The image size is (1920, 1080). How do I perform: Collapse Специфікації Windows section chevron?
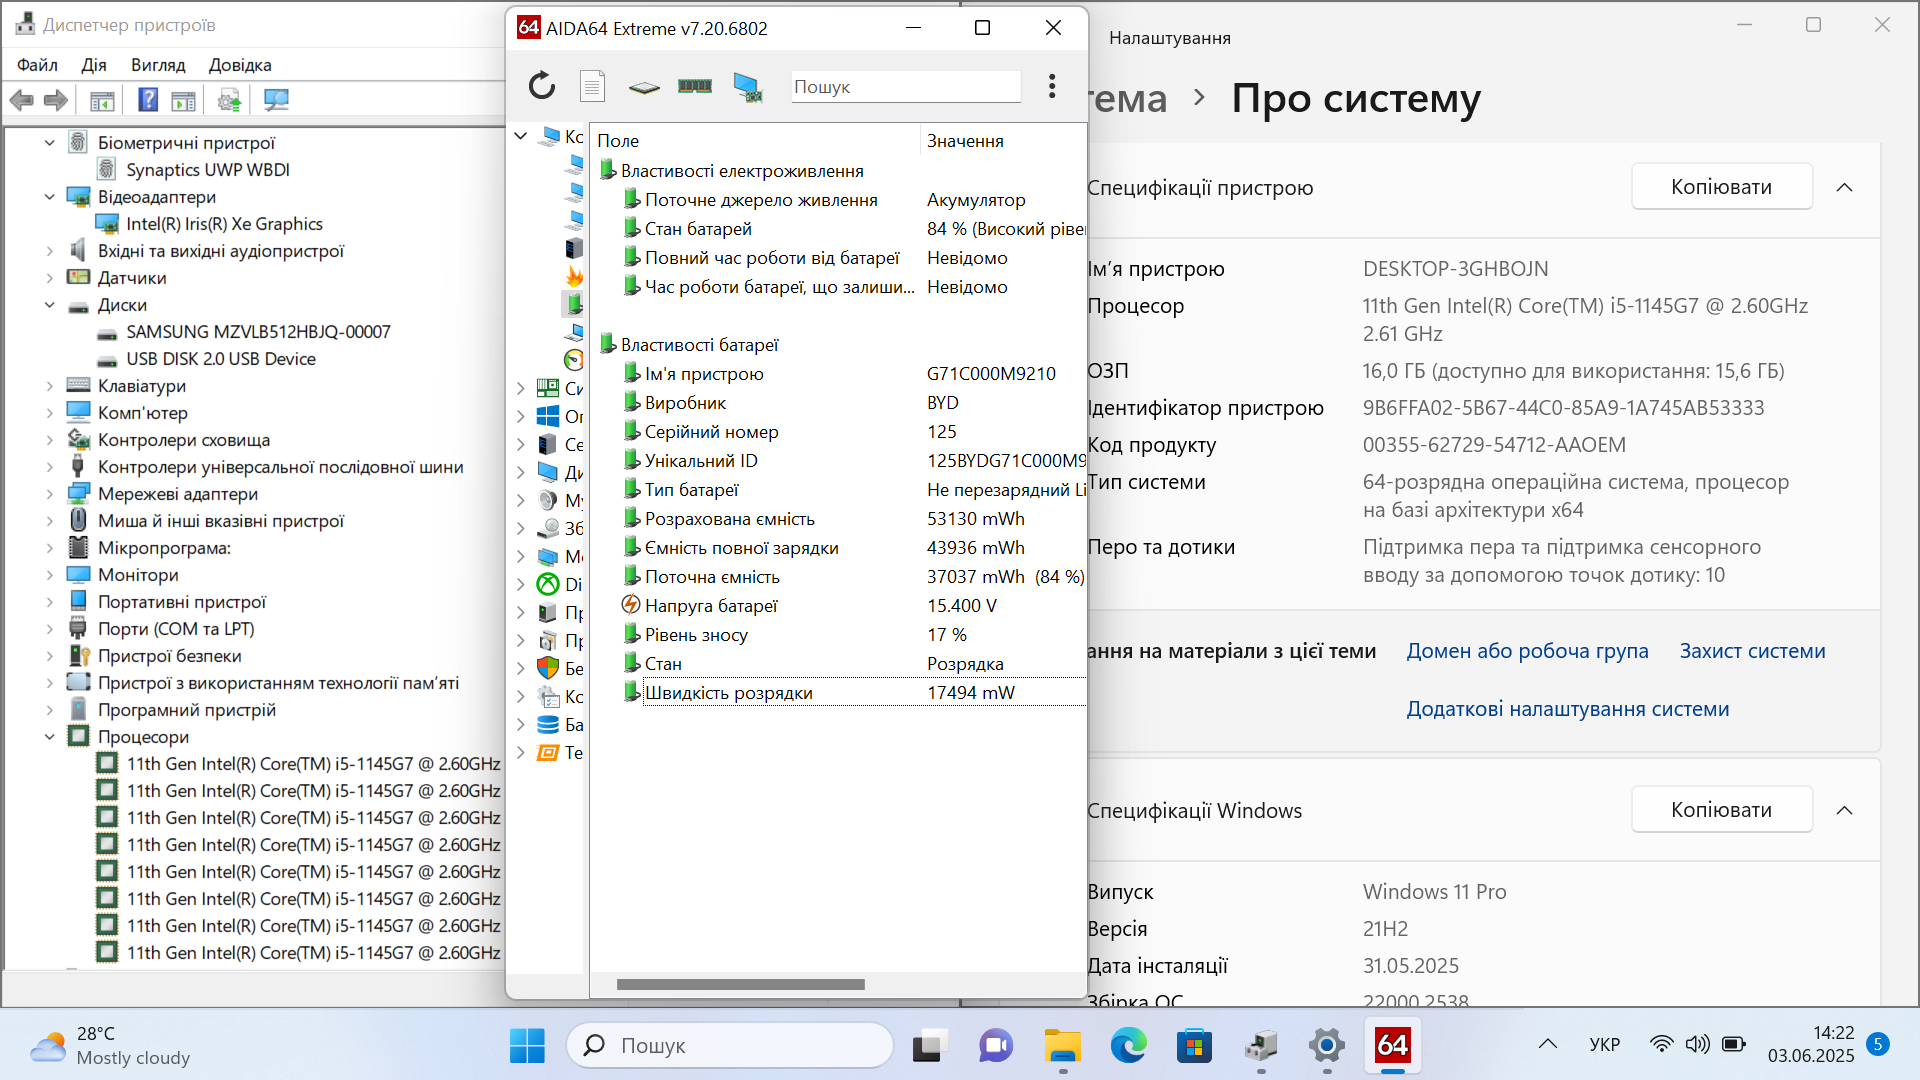[x=1845, y=810]
